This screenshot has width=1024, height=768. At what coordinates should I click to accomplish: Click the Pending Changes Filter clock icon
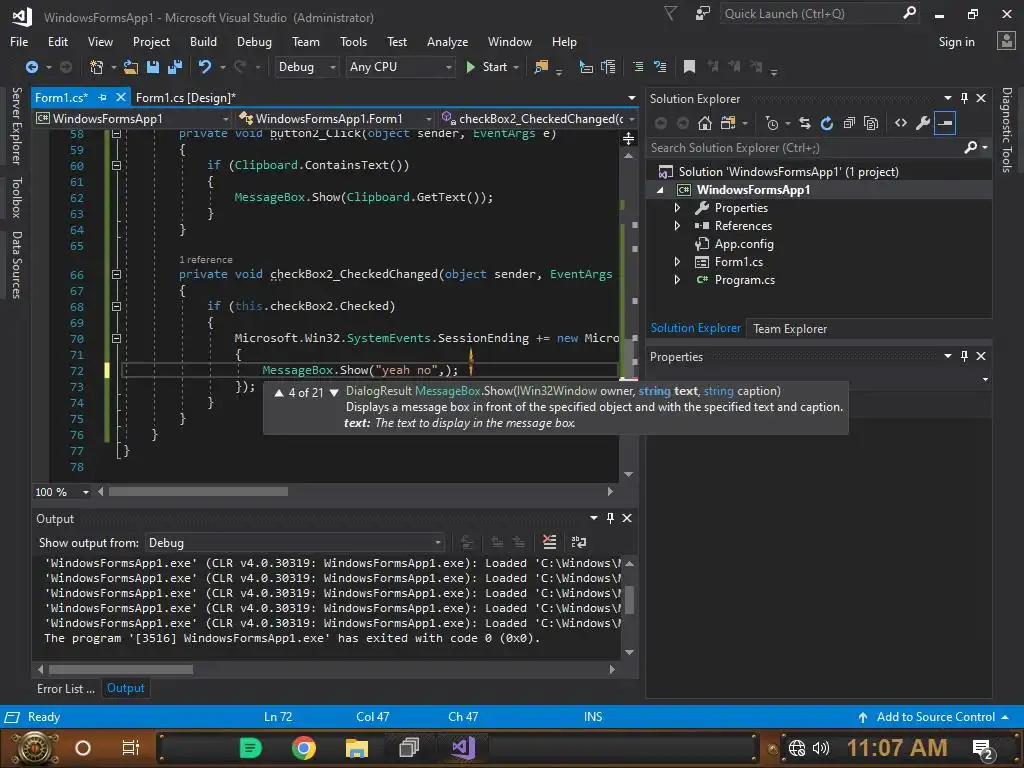pyautogui.click(x=772, y=123)
